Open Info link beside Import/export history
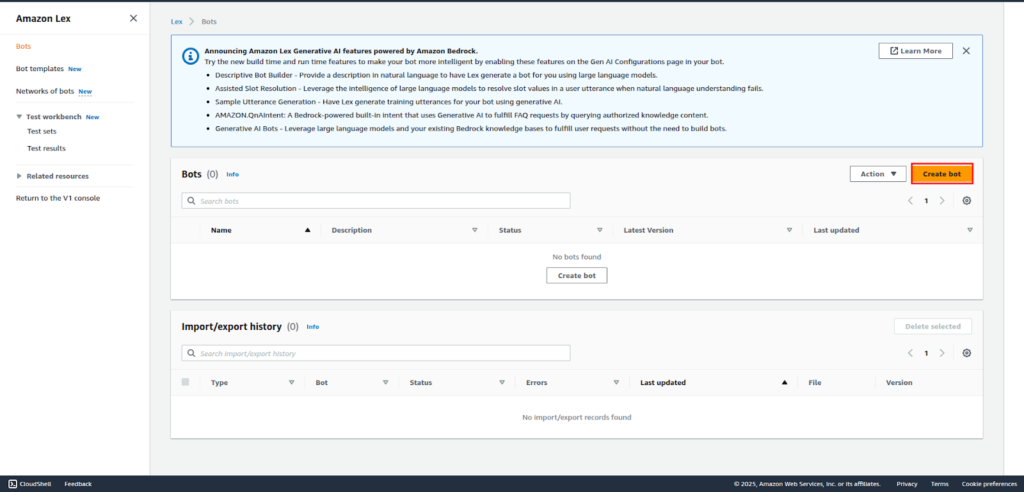Viewport: 1024px width, 492px height. tap(313, 327)
